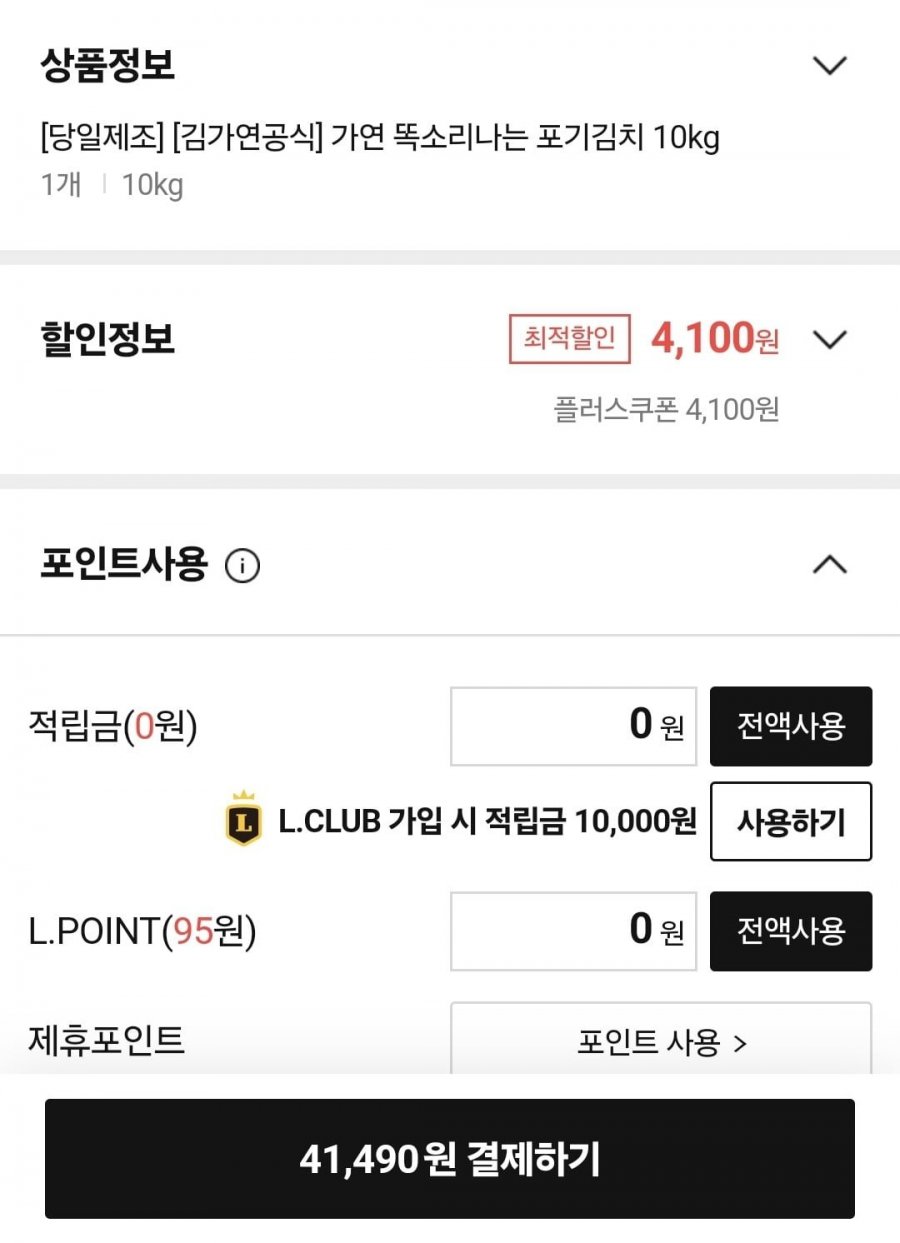Tap the 상품정보 section header

pyautogui.click(x=108, y=66)
